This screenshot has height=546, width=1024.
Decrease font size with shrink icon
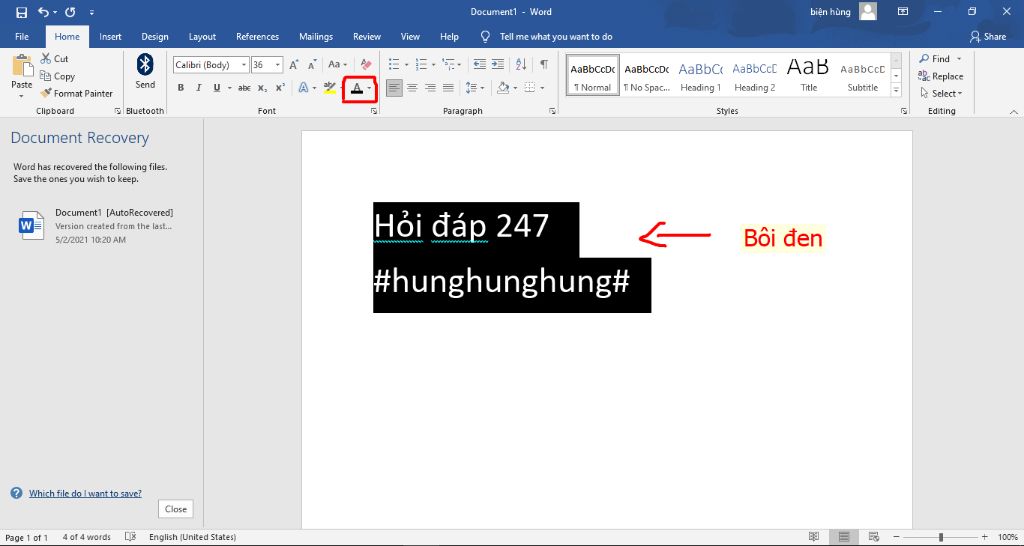coord(312,65)
